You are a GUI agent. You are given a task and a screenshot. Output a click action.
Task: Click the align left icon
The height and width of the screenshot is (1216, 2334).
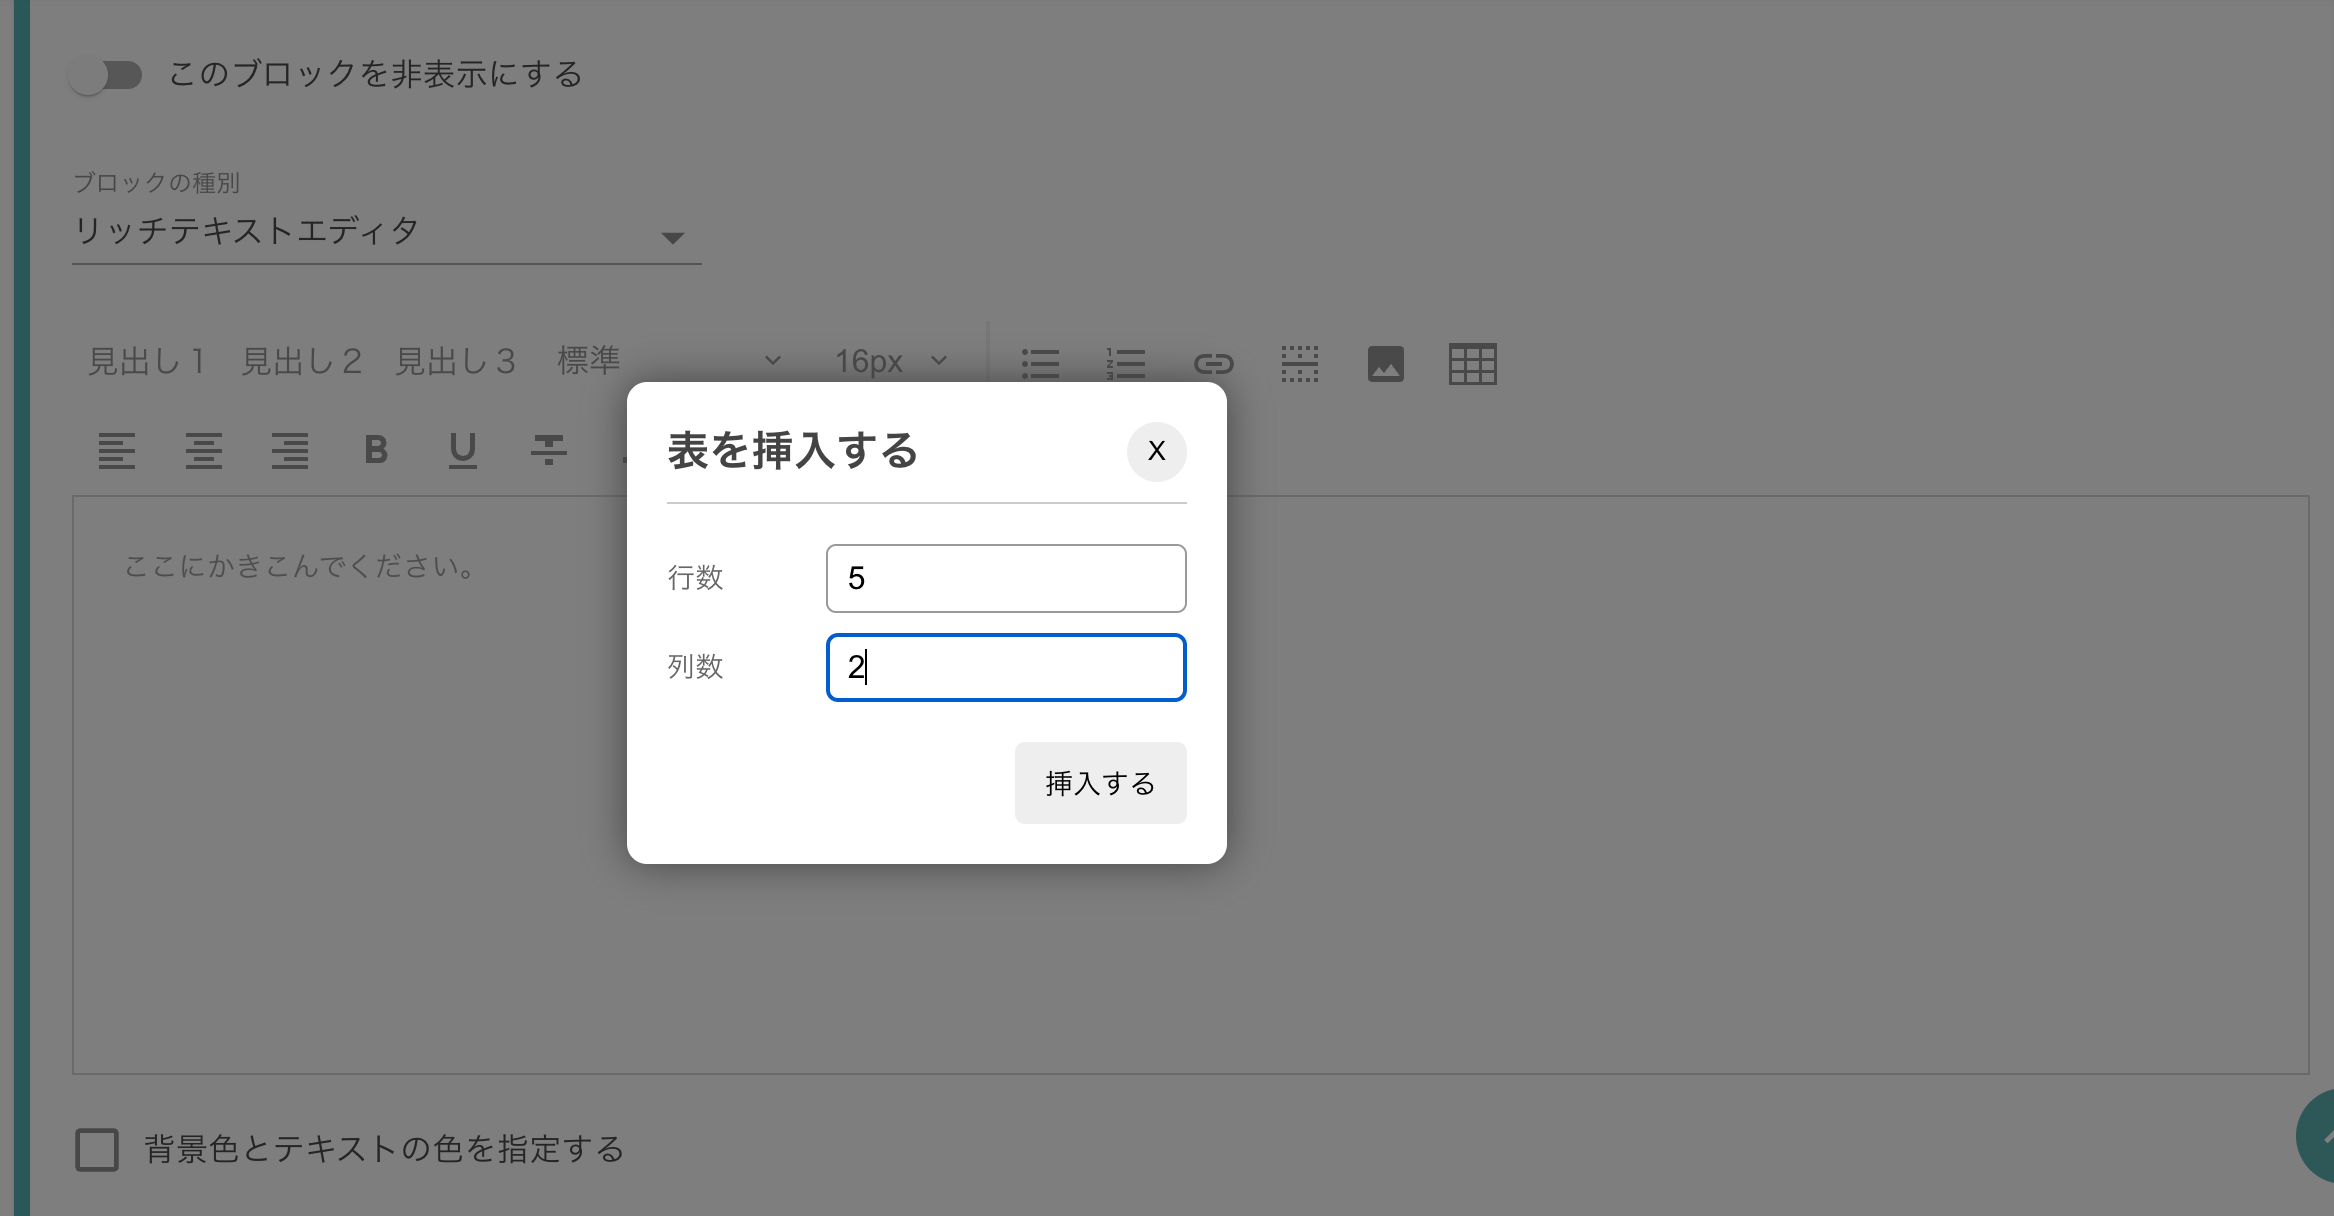click(117, 451)
